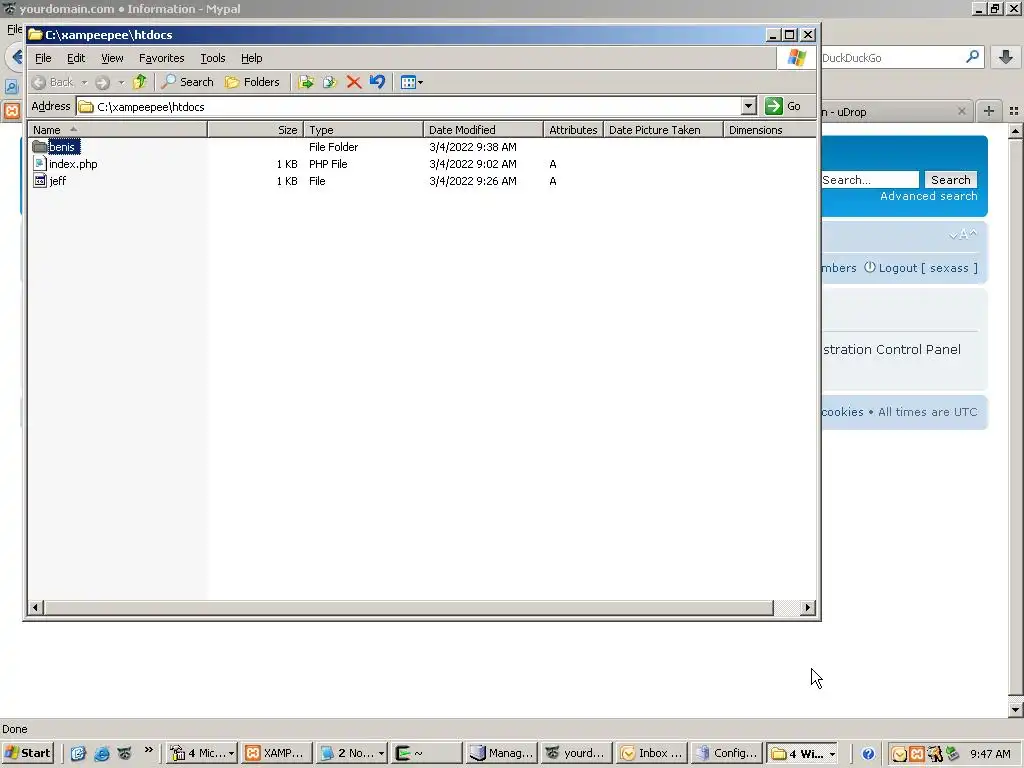Viewport: 1024px width, 768px height.
Task: Sort by the Type column header
Action: (364, 130)
